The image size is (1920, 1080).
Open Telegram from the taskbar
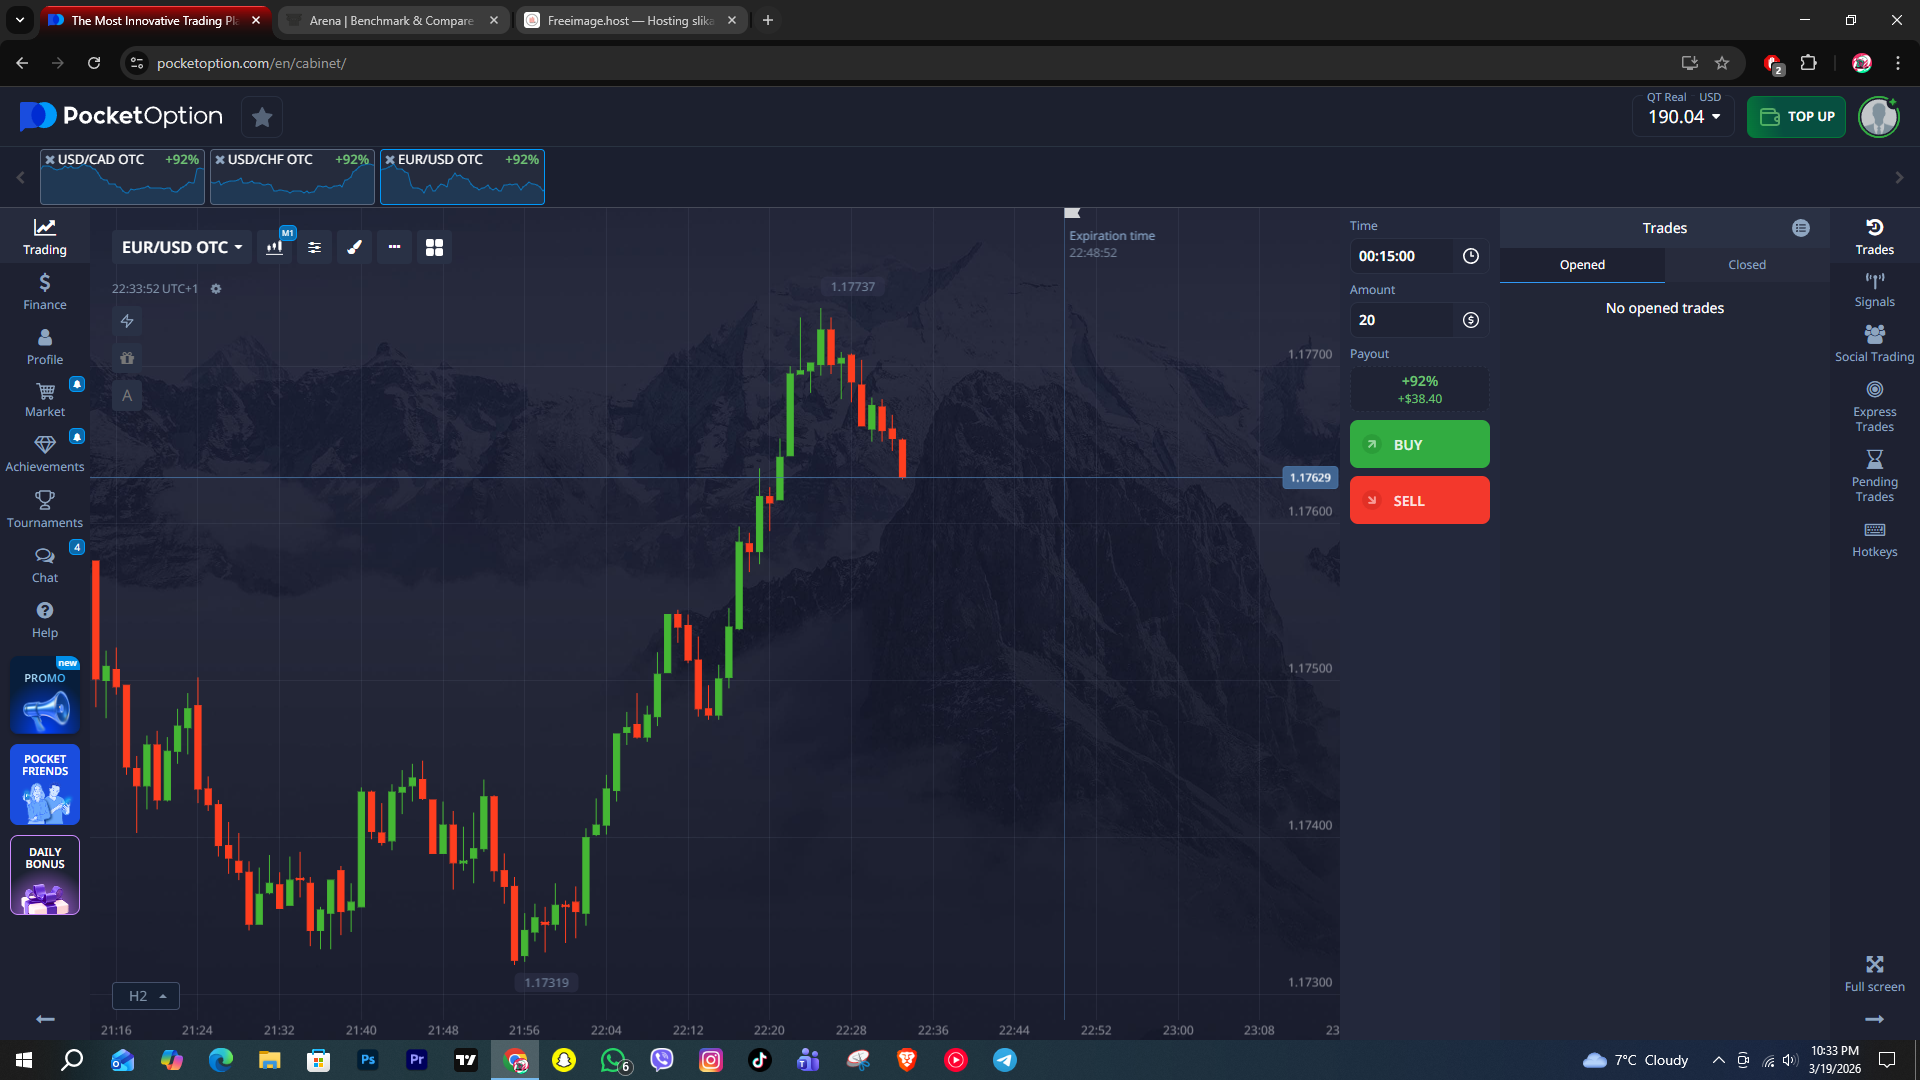1004,1060
